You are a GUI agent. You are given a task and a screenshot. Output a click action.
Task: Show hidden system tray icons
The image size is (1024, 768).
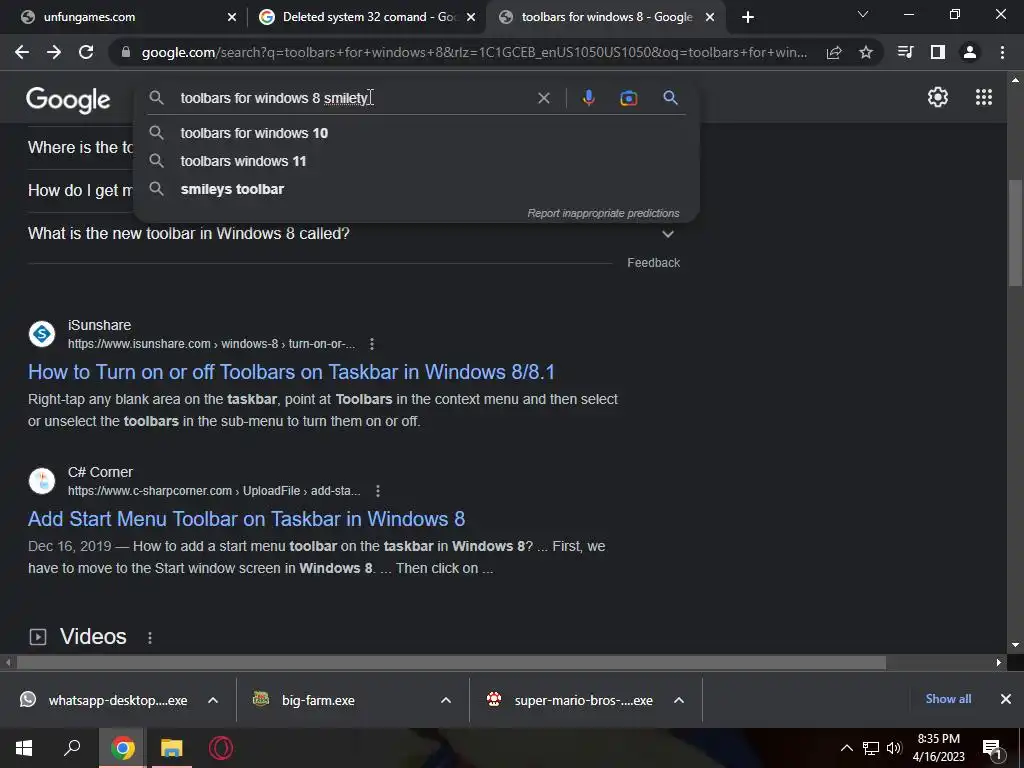(x=846, y=748)
